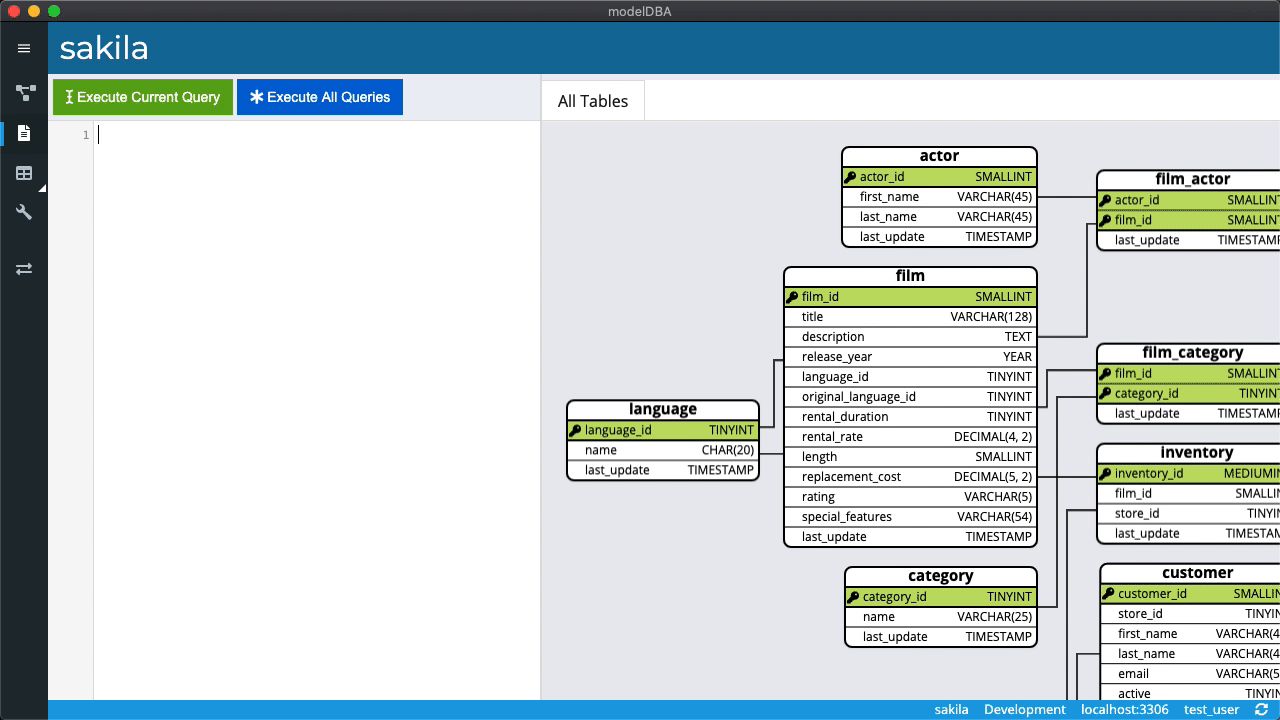The width and height of the screenshot is (1280, 720).
Task: Run Execute All Queries
Action: (x=320, y=97)
